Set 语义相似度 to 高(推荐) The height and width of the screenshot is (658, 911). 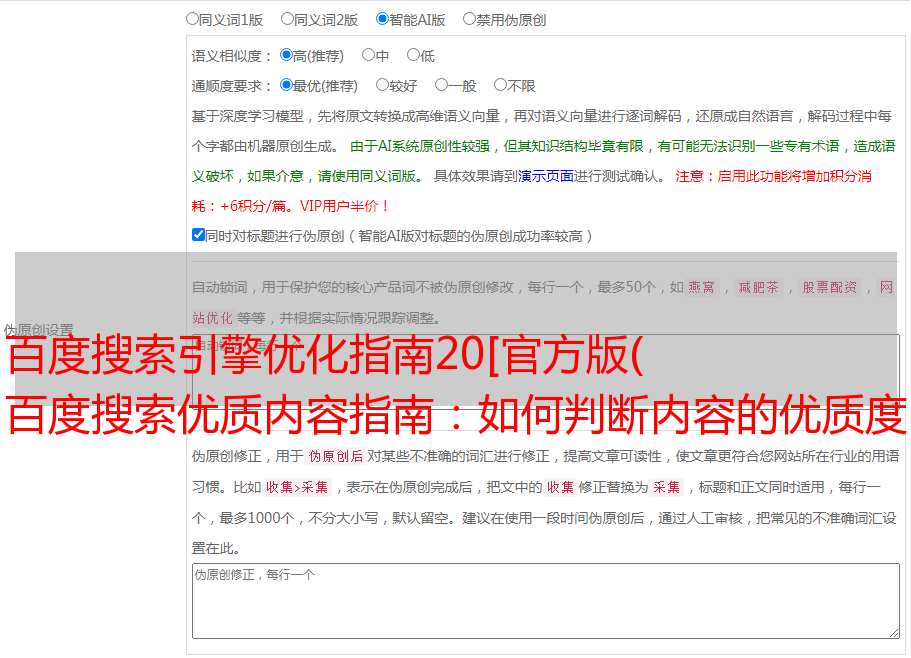tap(286, 55)
